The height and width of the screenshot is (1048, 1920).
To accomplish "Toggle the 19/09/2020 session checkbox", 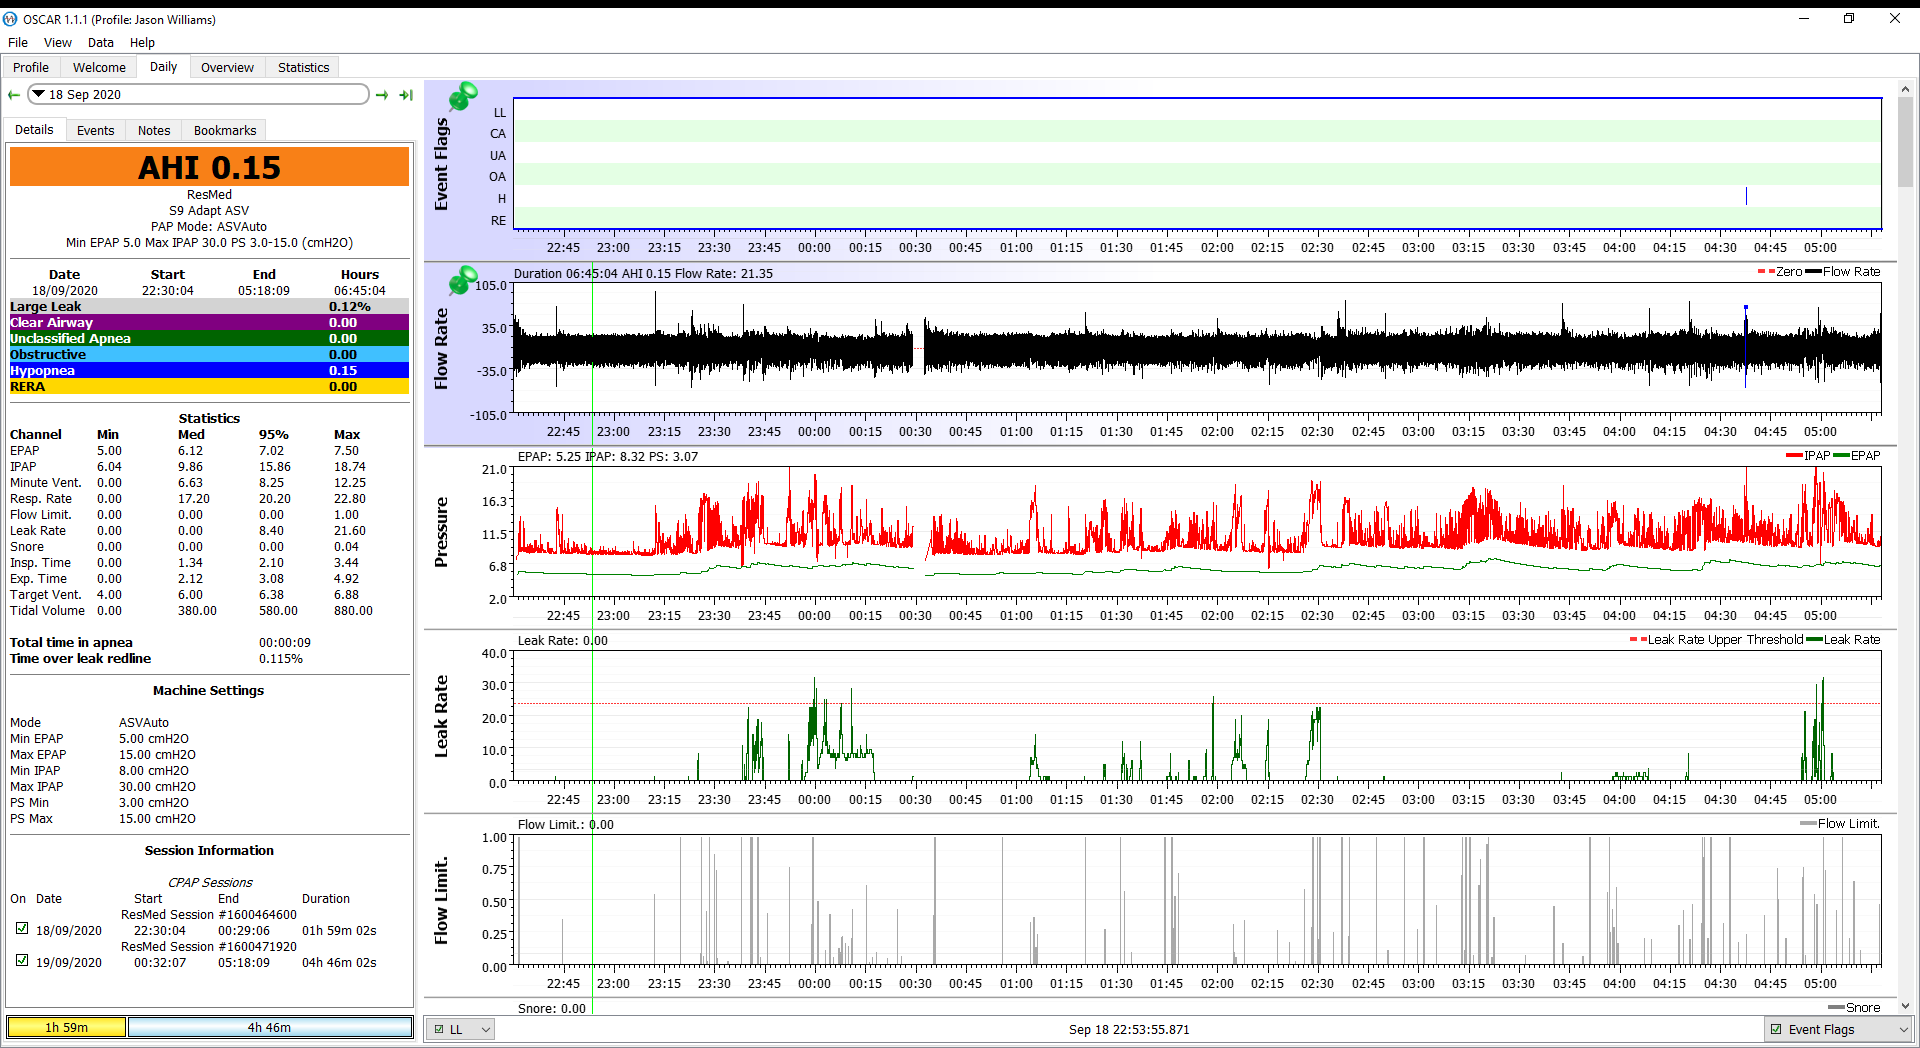I will 22,961.
